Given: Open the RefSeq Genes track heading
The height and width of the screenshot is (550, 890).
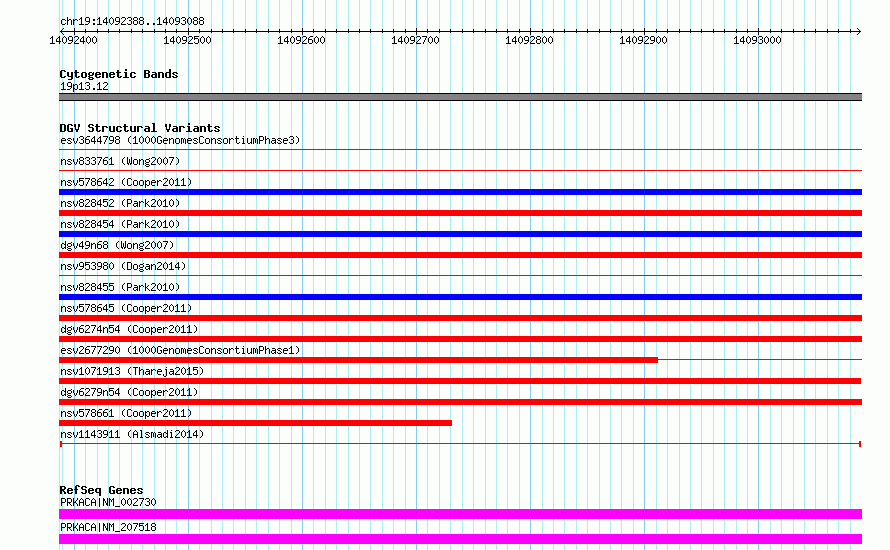Looking at the screenshot, I should [x=102, y=490].
